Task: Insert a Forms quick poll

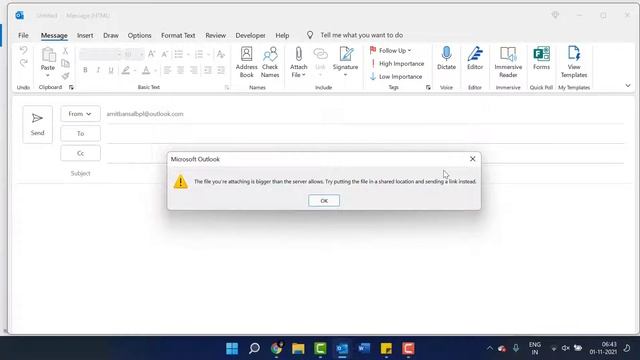Action: [541, 58]
